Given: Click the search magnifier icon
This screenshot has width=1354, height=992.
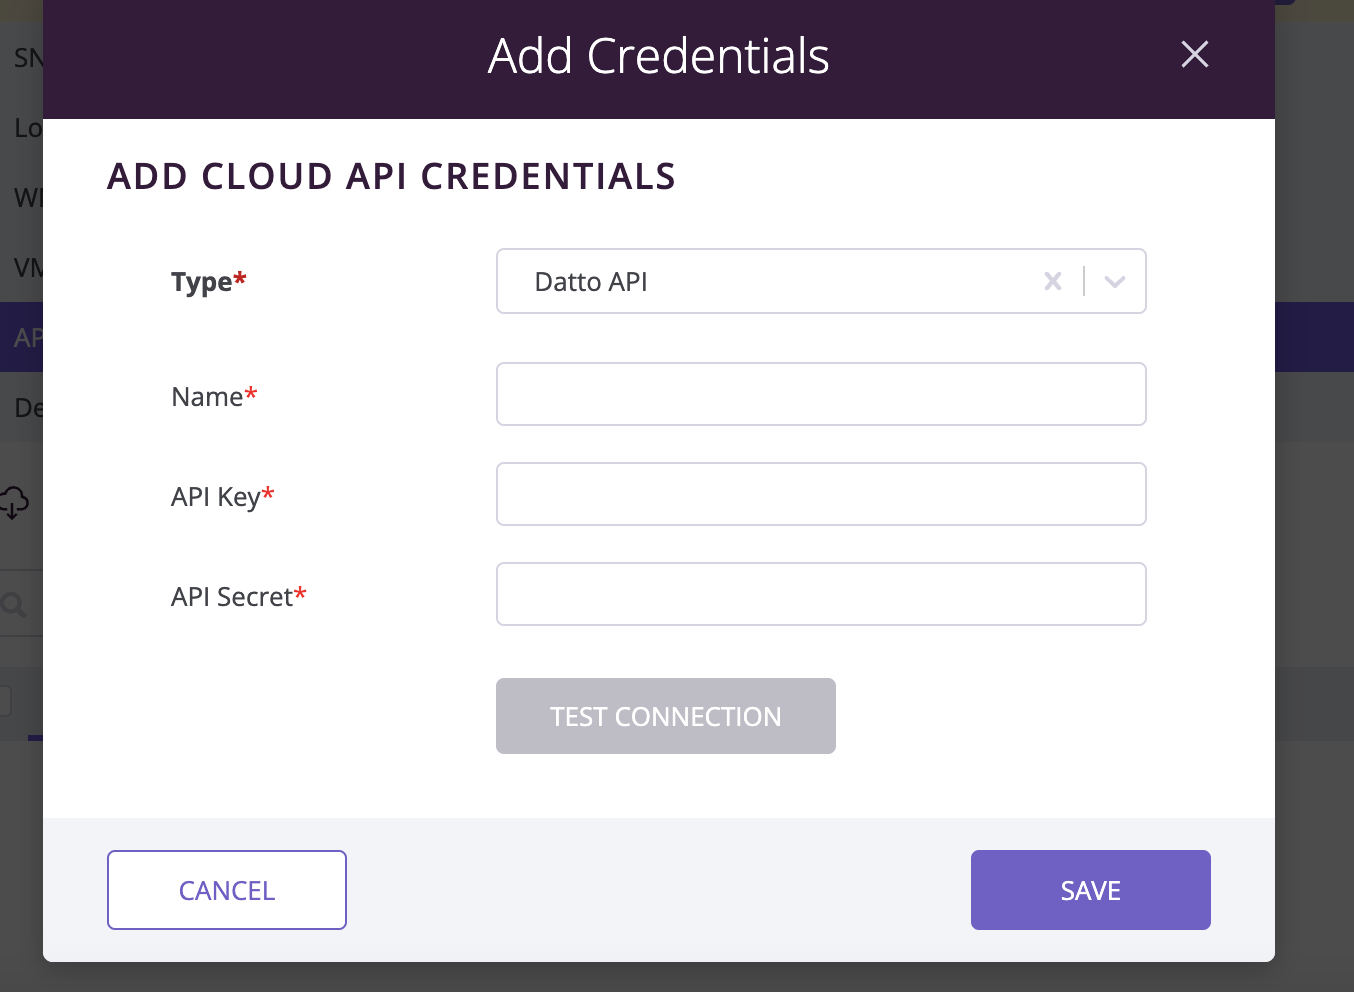Looking at the screenshot, I should [x=14, y=604].
